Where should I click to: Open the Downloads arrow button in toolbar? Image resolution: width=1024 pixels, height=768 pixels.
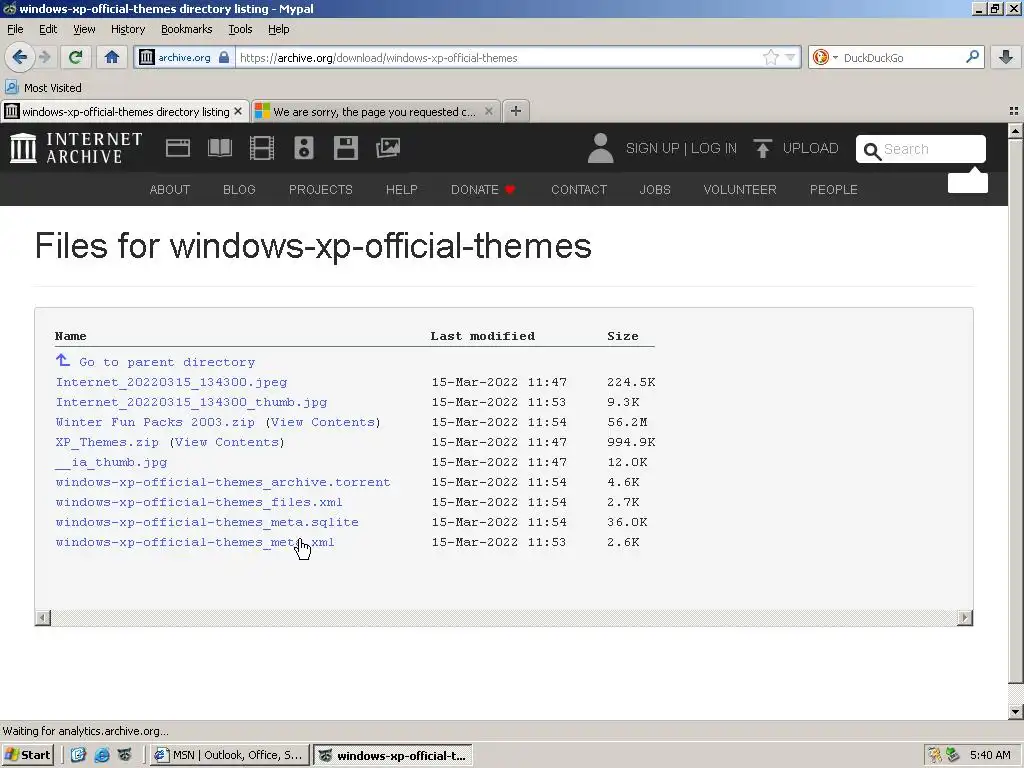coord(1006,57)
